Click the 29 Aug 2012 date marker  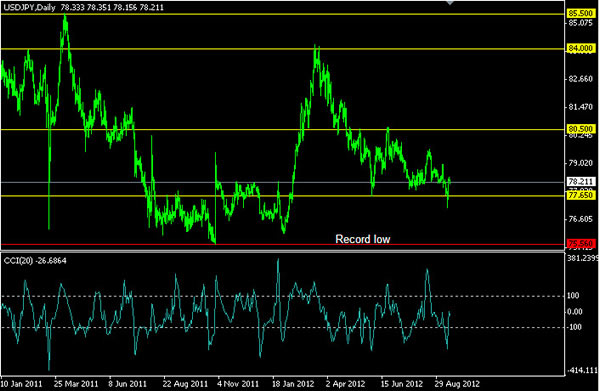(x=457, y=384)
